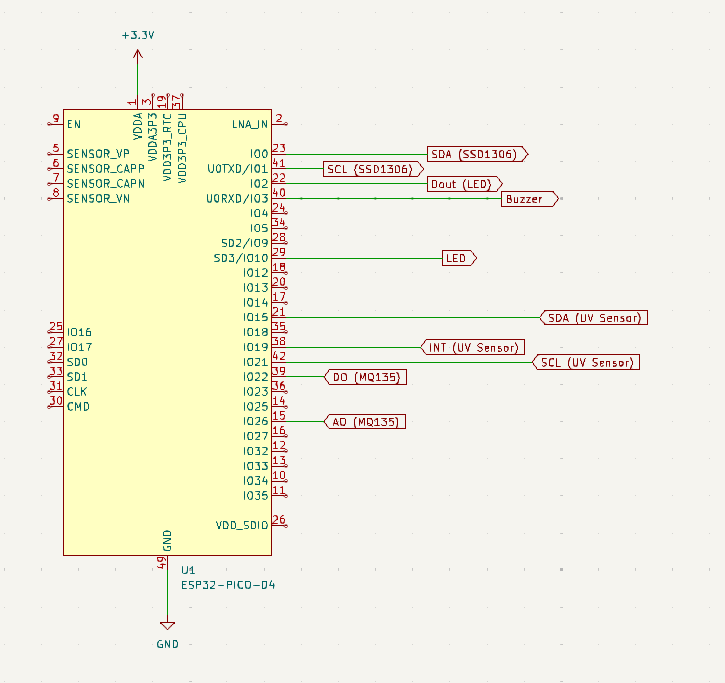This screenshot has width=725, height=683.
Task: Click the IO32 pin name
Action: click(256, 451)
